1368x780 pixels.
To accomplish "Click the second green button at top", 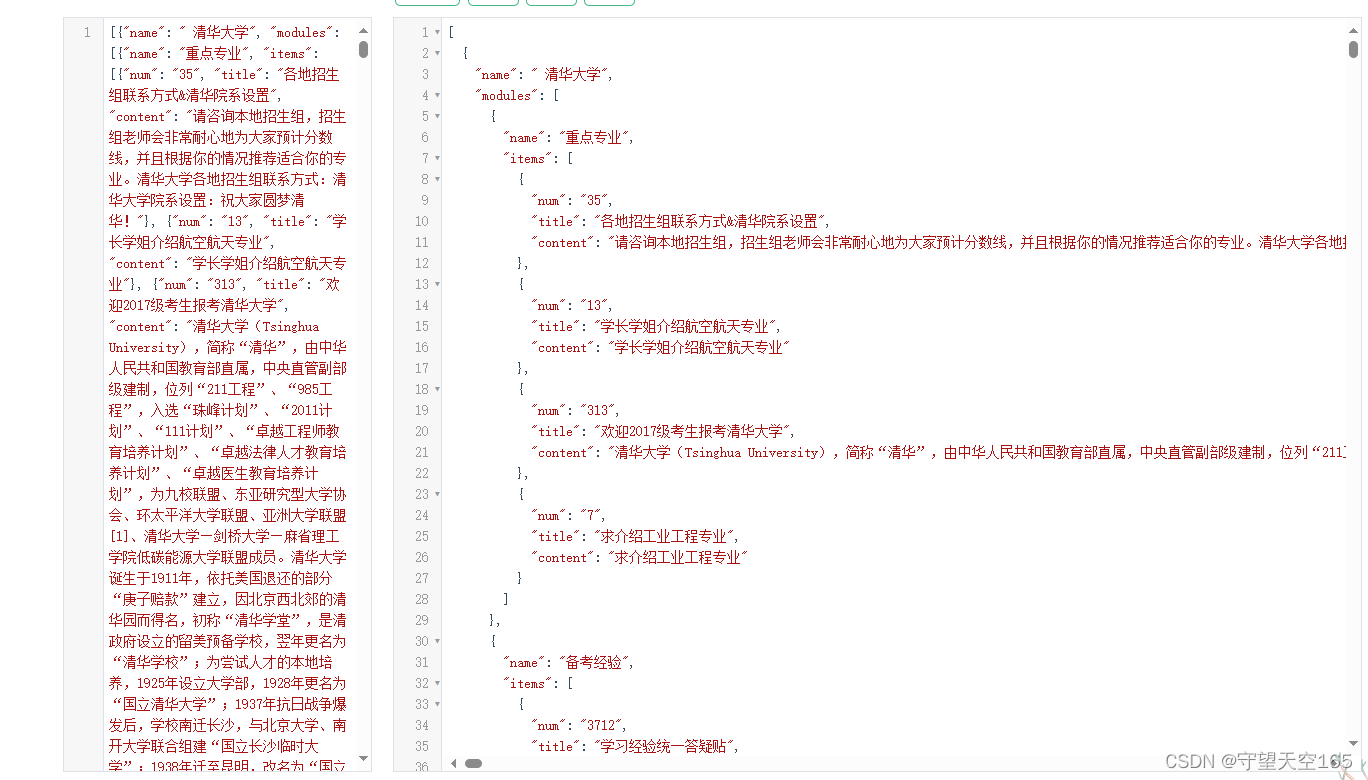I will click(x=493, y=4).
